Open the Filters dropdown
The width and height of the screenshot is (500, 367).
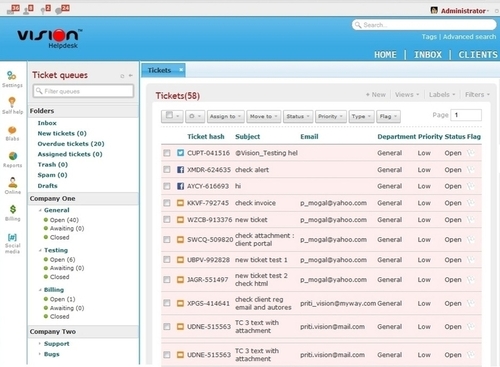coord(477,95)
